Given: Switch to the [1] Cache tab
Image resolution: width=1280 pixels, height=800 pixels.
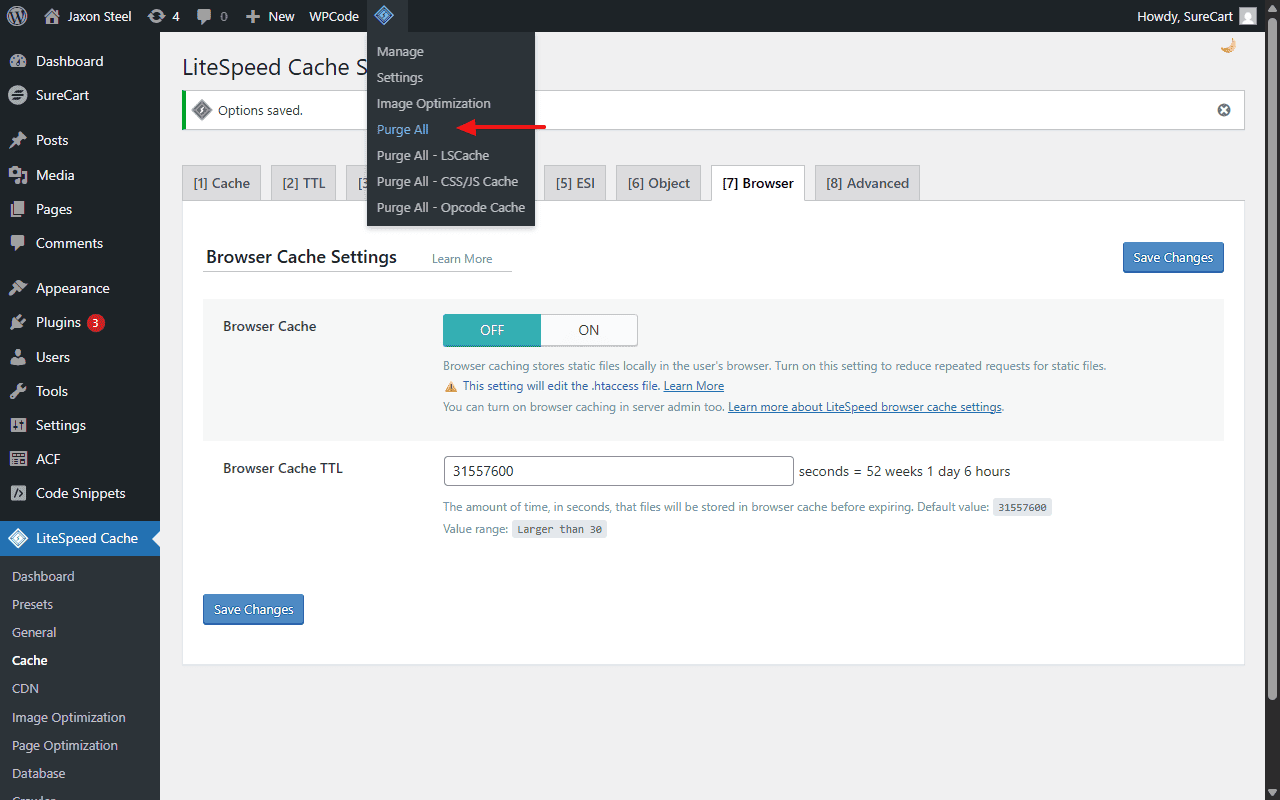Looking at the screenshot, I should pos(222,183).
